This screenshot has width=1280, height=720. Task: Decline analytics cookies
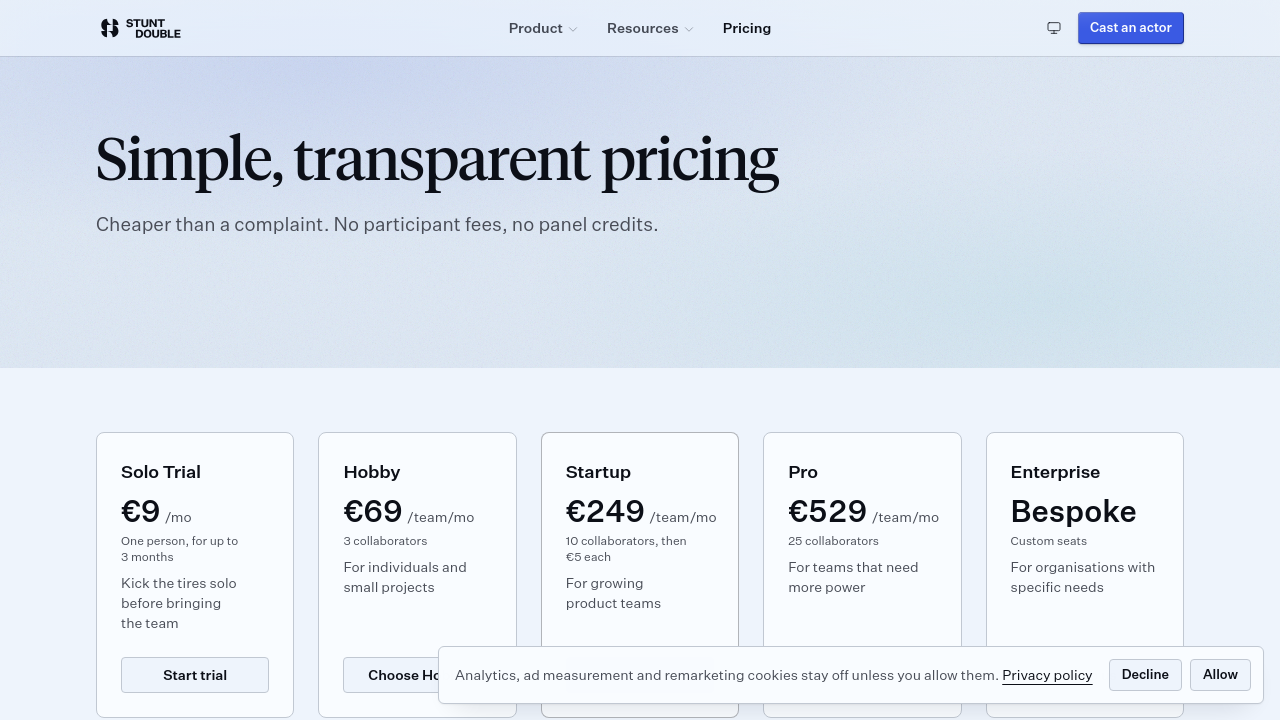click(x=1145, y=675)
